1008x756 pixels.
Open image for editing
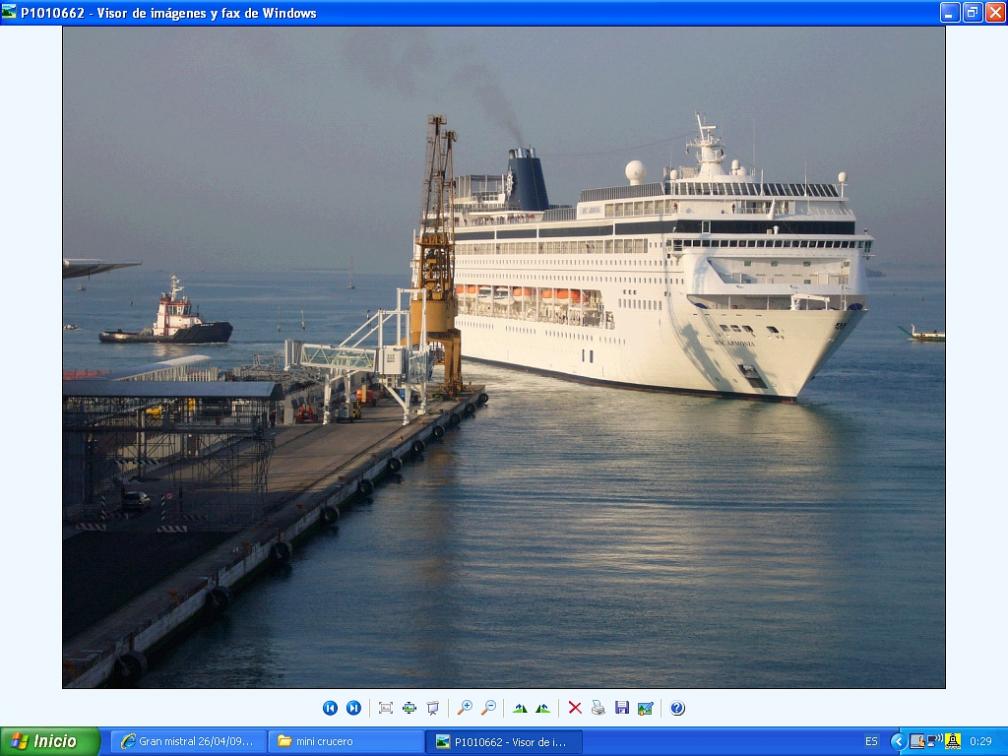tap(645, 708)
